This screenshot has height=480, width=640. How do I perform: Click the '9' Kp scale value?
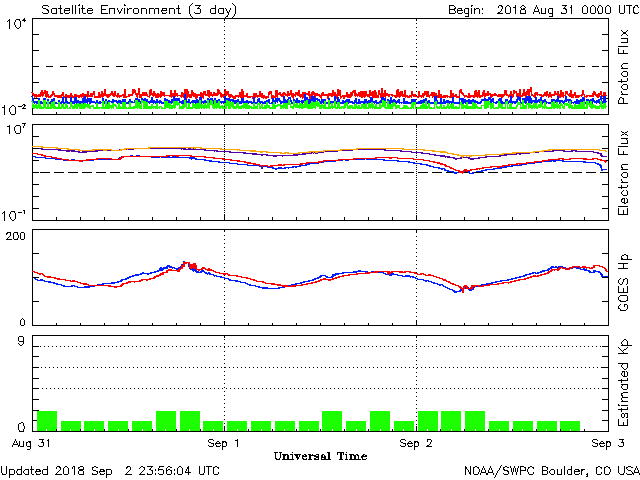coord(21,341)
